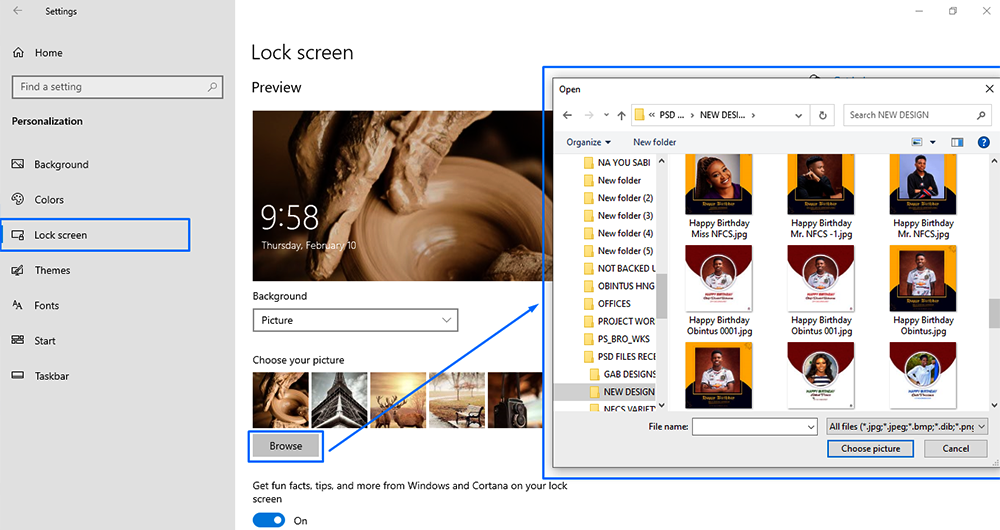
Task: Open Home in Settings sidebar
Action: pyautogui.click(x=38, y=53)
